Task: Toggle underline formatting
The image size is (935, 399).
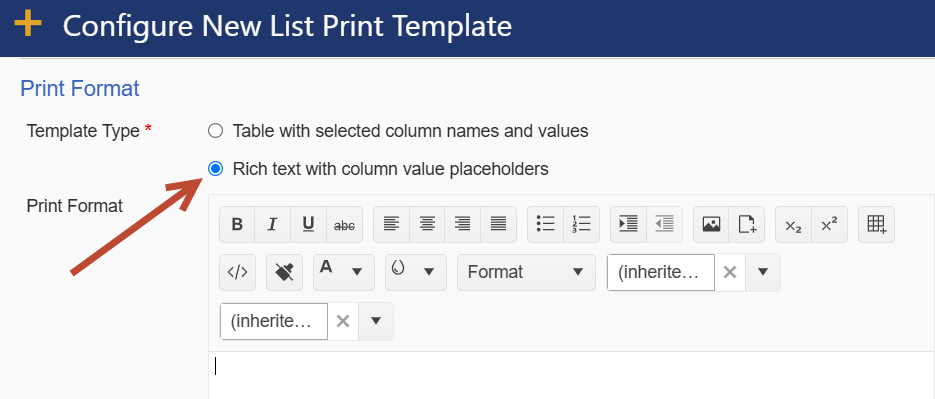Action: pos(308,224)
